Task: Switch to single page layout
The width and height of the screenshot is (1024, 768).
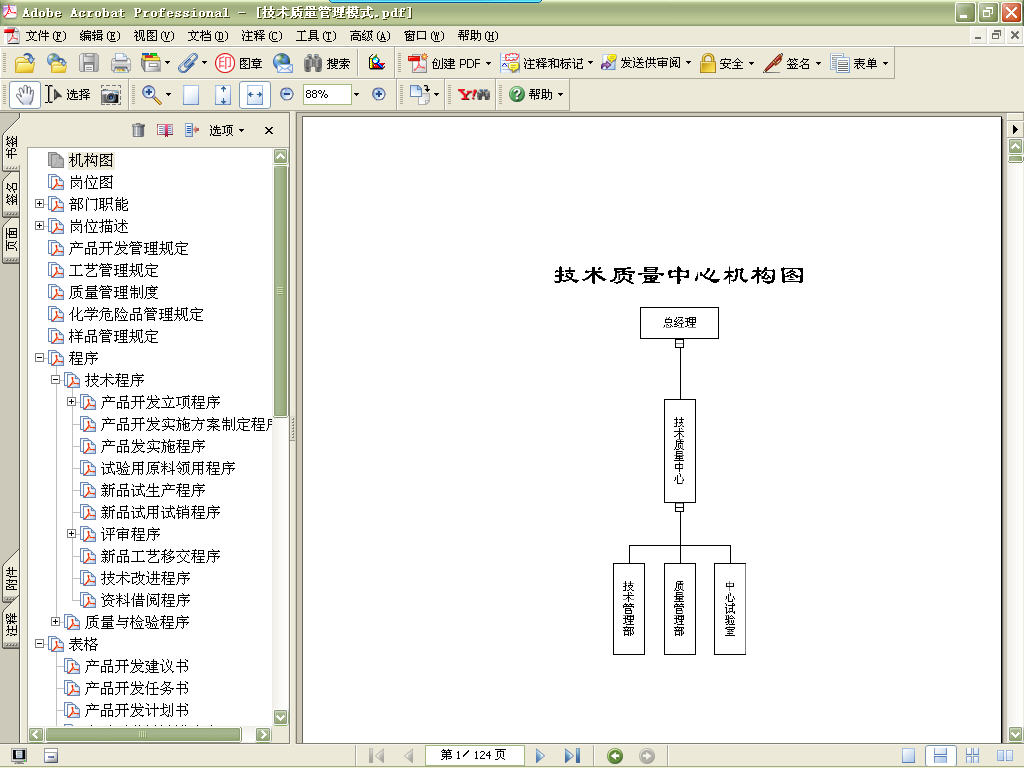Action: click(x=908, y=756)
